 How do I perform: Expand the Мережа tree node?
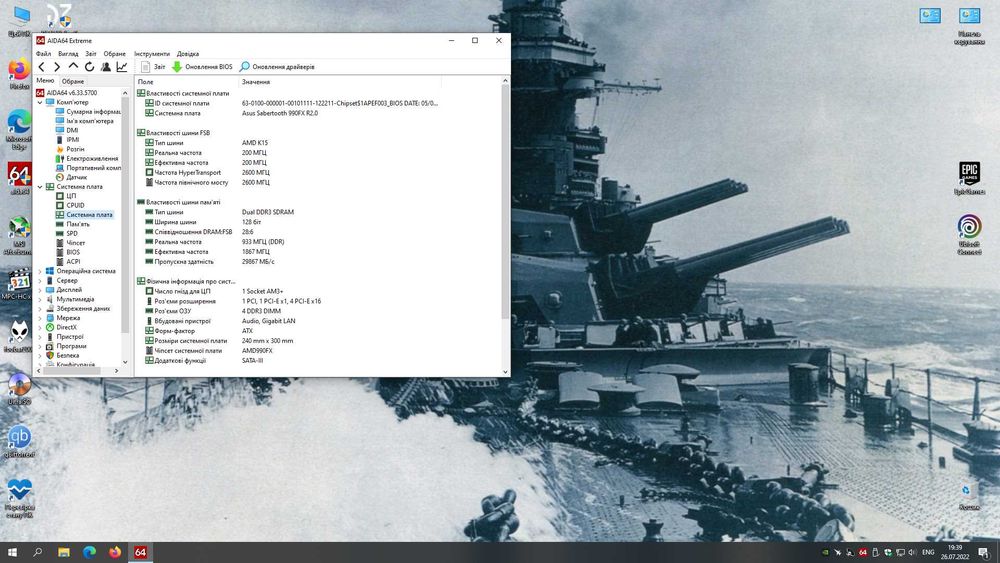click(40, 318)
